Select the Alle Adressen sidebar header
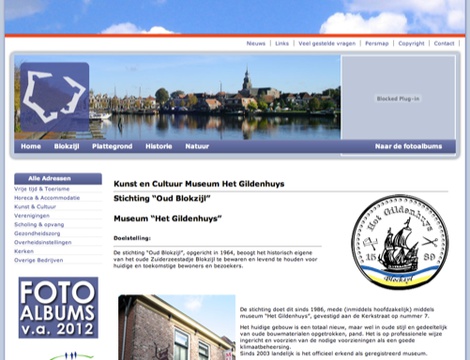 (x=58, y=178)
